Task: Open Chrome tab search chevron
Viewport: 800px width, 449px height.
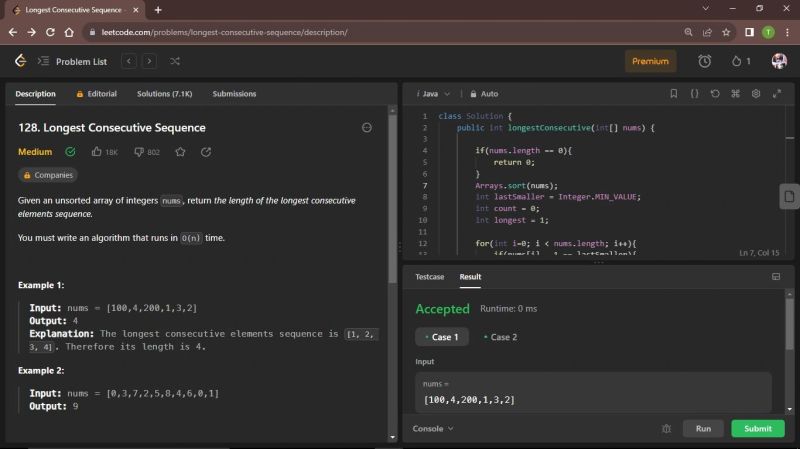Action: coord(706,9)
